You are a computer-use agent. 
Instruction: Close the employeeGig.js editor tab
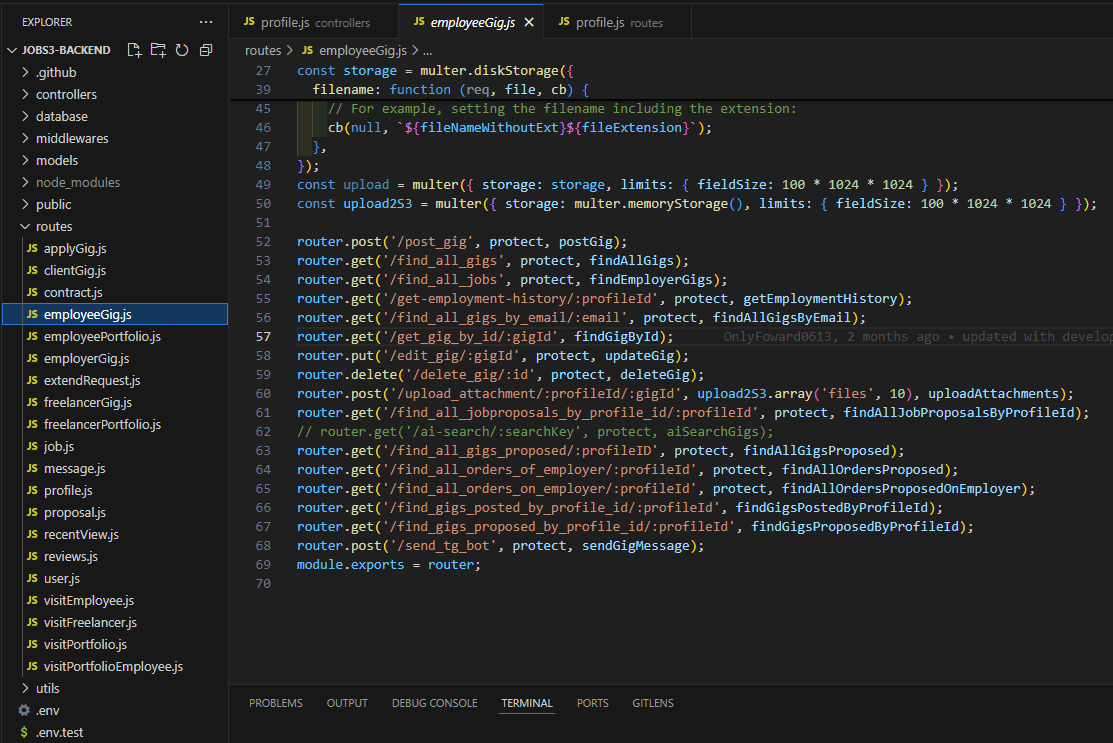click(x=529, y=23)
